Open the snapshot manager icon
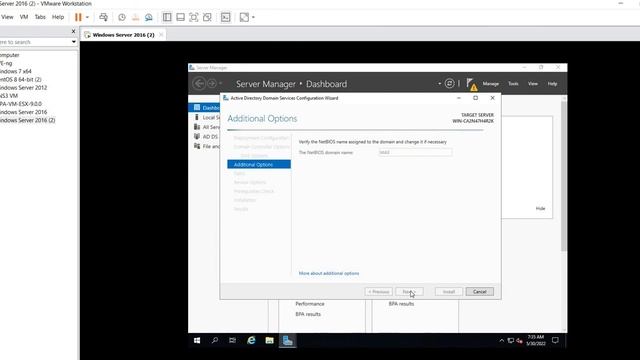 (x=149, y=17)
